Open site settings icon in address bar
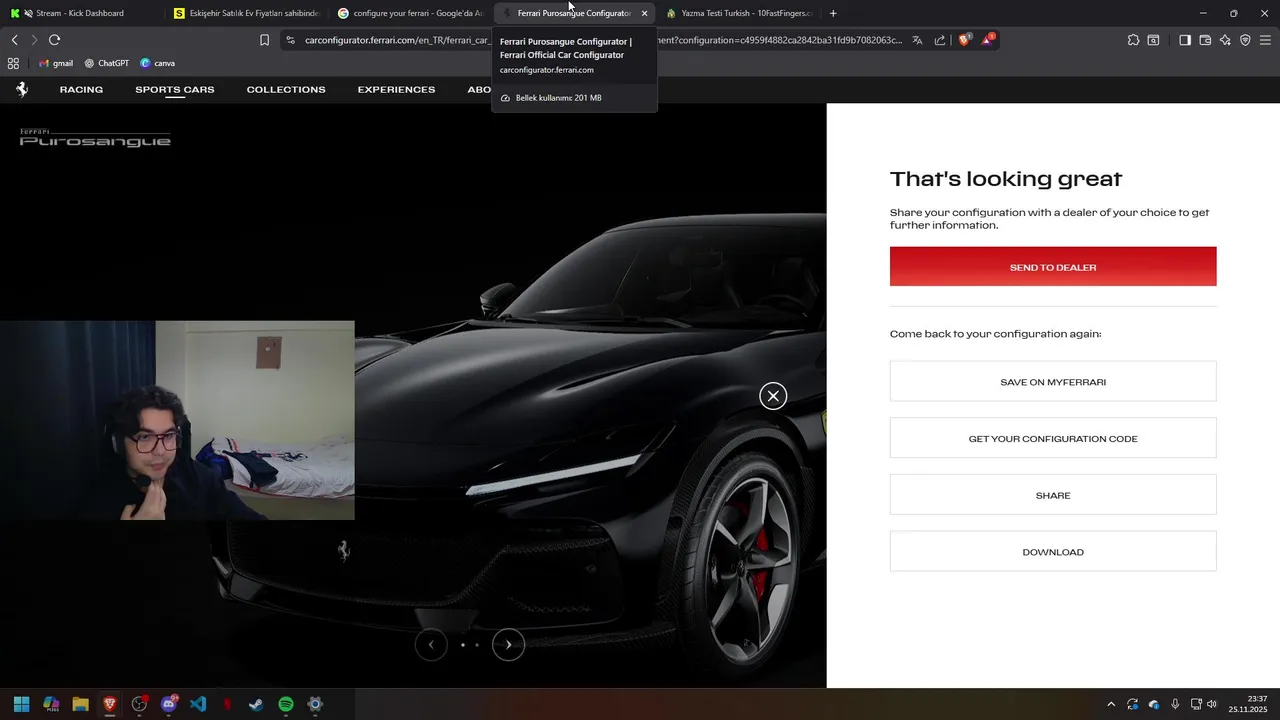Viewport: 1280px width, 720px height. click(290, 40)
